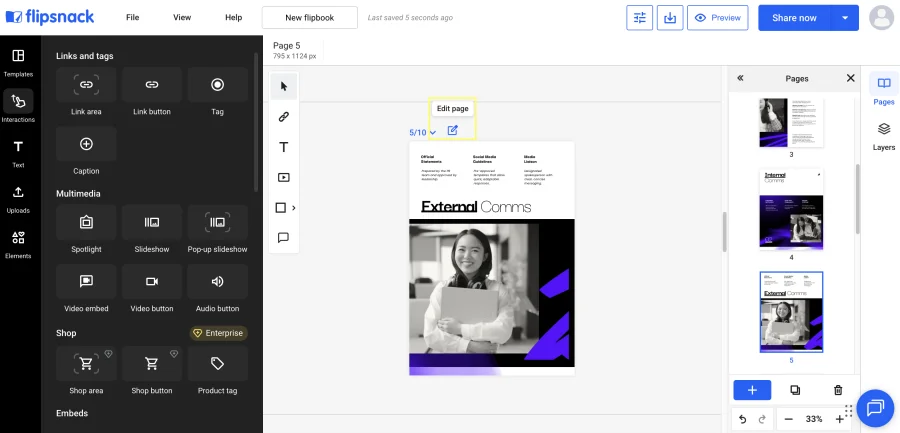Screen dimensions: 900x433
Task: Add a Shop area element
Action: click(x=86, y=364)
